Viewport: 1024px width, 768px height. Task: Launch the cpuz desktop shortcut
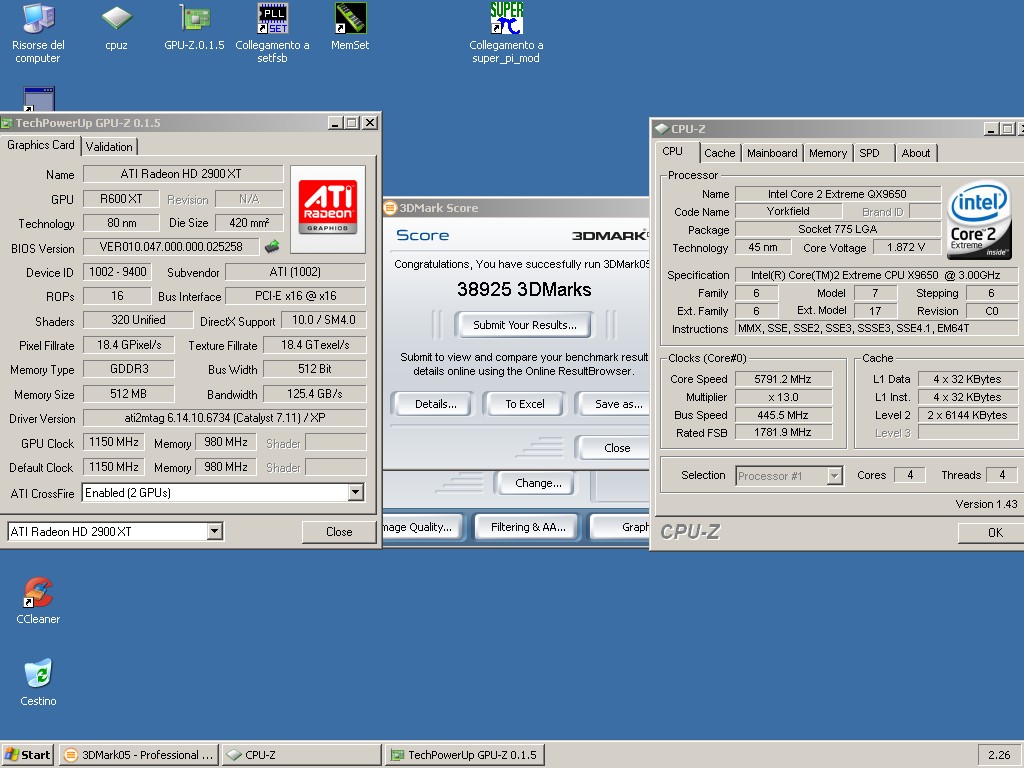point(116,27)
